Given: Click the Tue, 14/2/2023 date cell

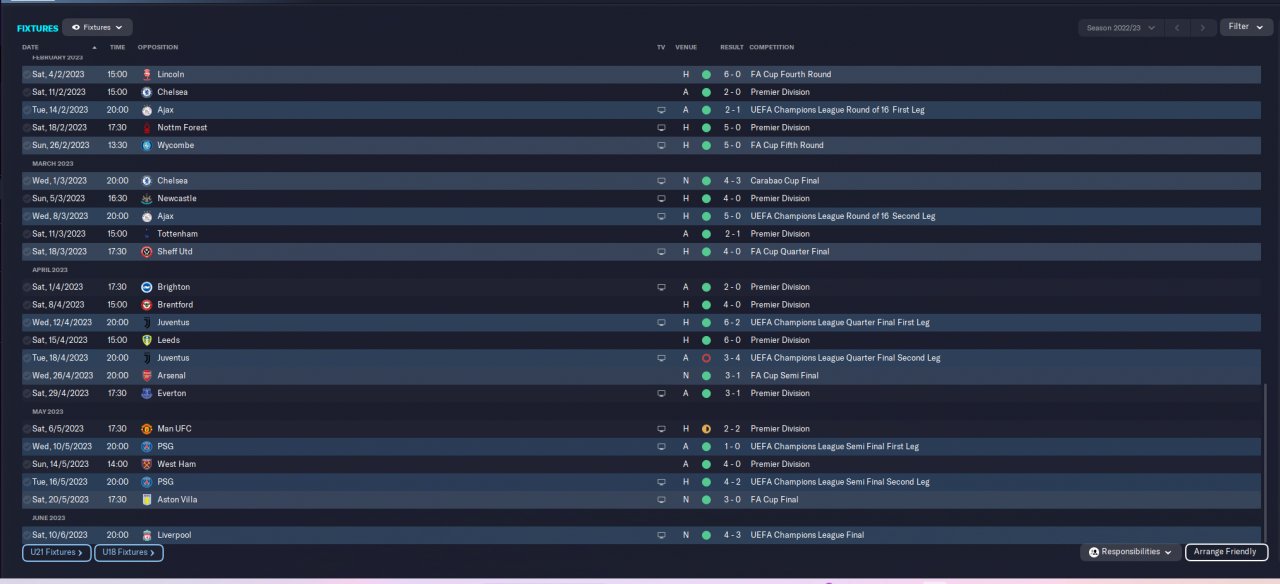Looking at the screenshot, I should pos(60,110).
